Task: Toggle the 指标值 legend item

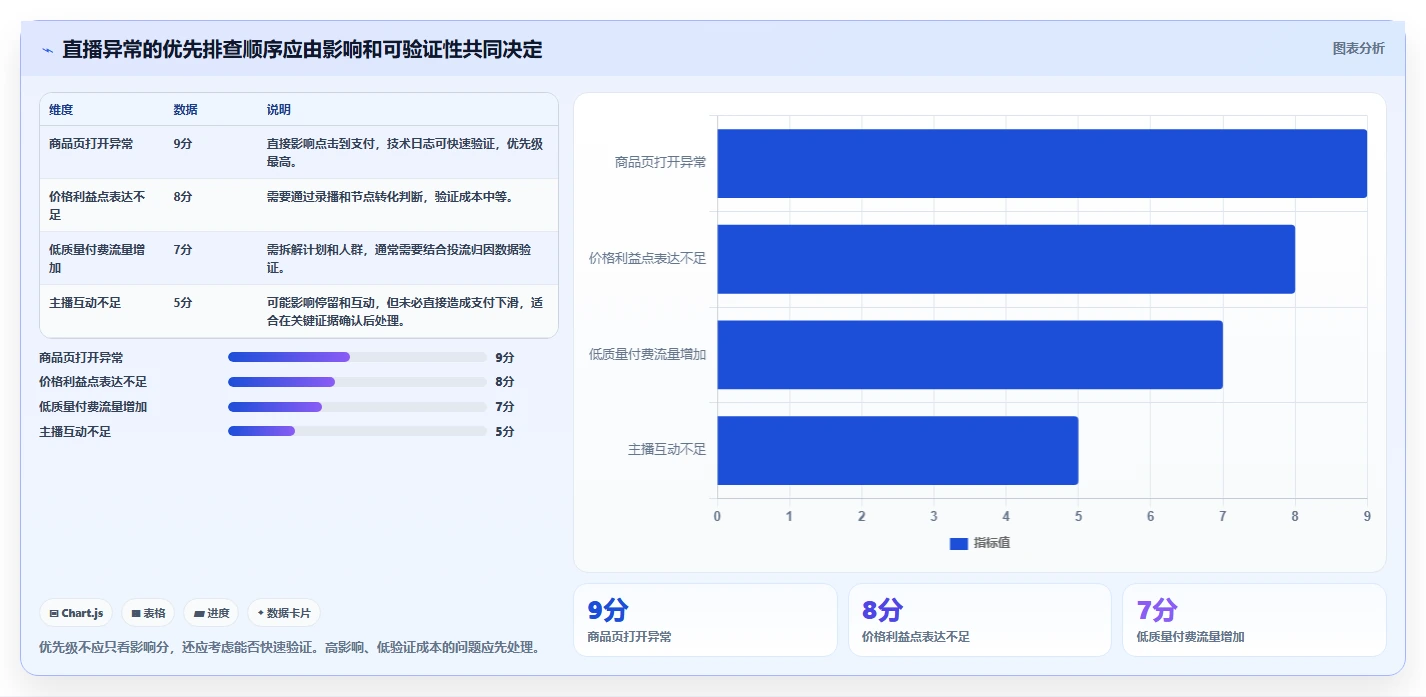Action: [x=979, y=543]
